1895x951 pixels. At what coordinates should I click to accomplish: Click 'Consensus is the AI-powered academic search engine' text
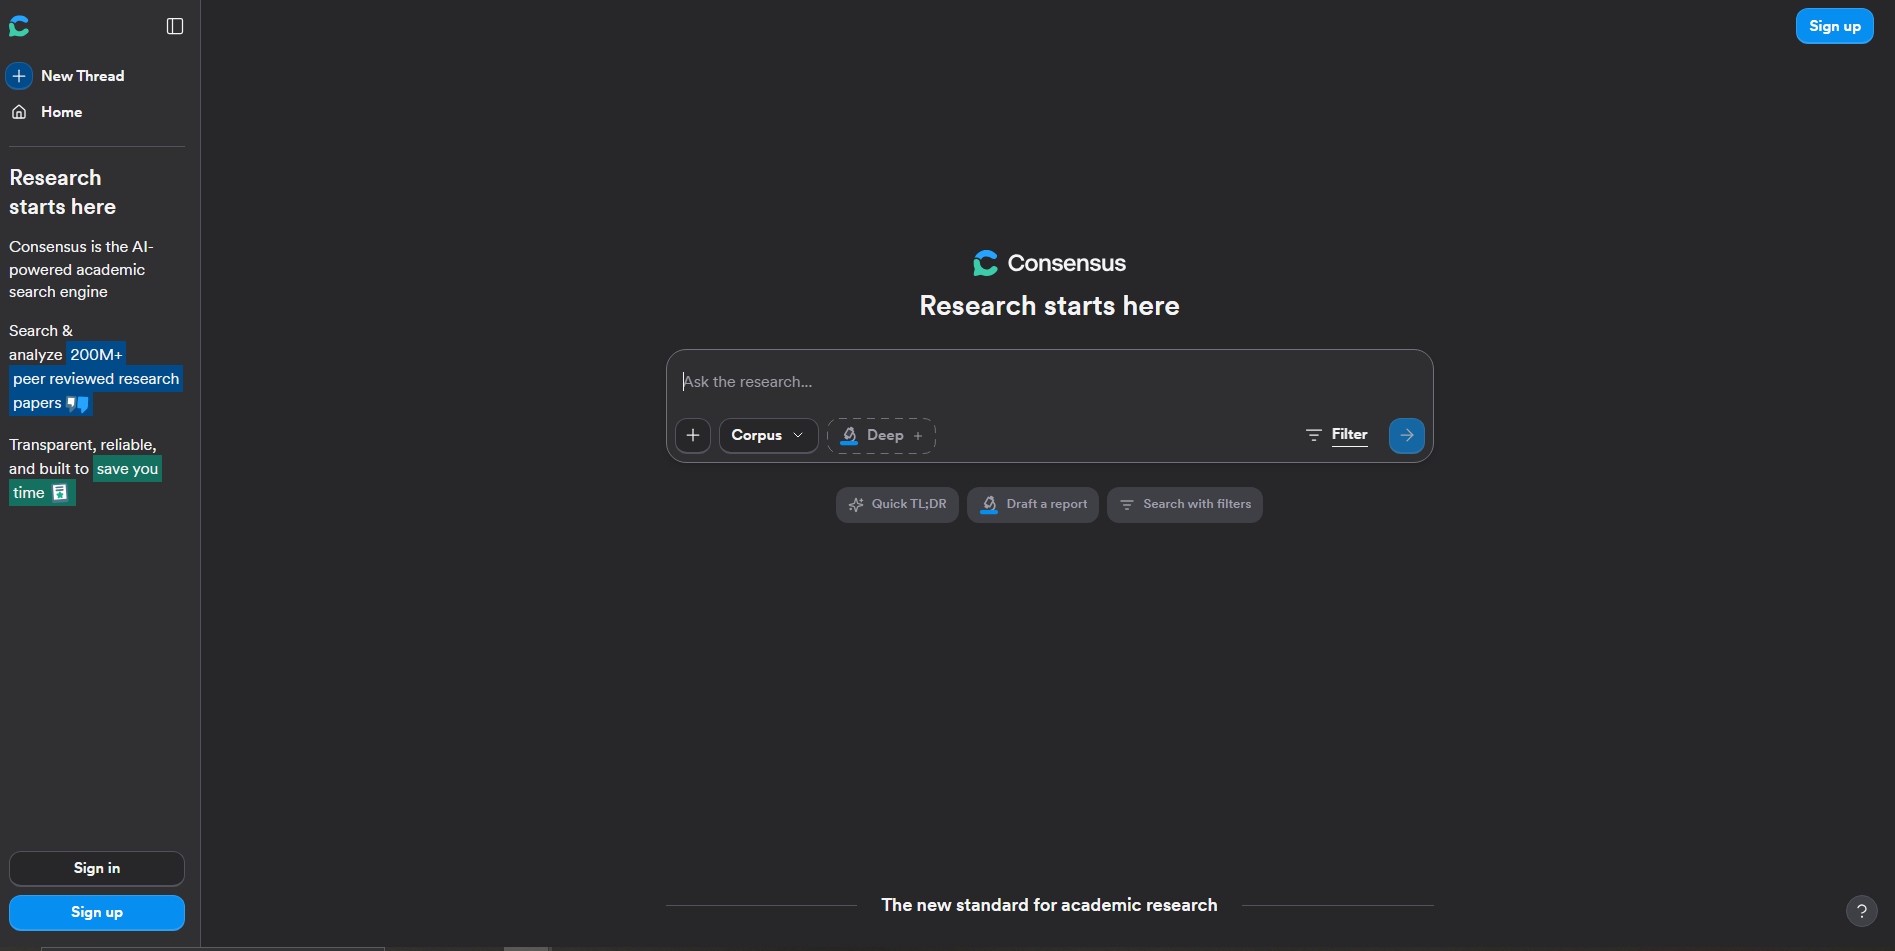[x=81, y=269]
